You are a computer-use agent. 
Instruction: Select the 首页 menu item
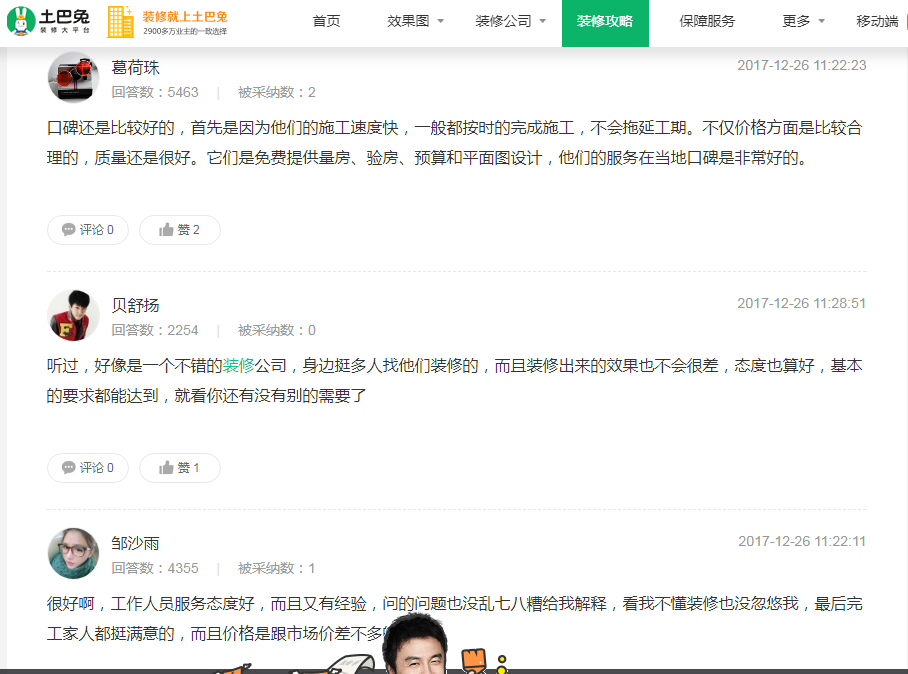pos(326,20)
